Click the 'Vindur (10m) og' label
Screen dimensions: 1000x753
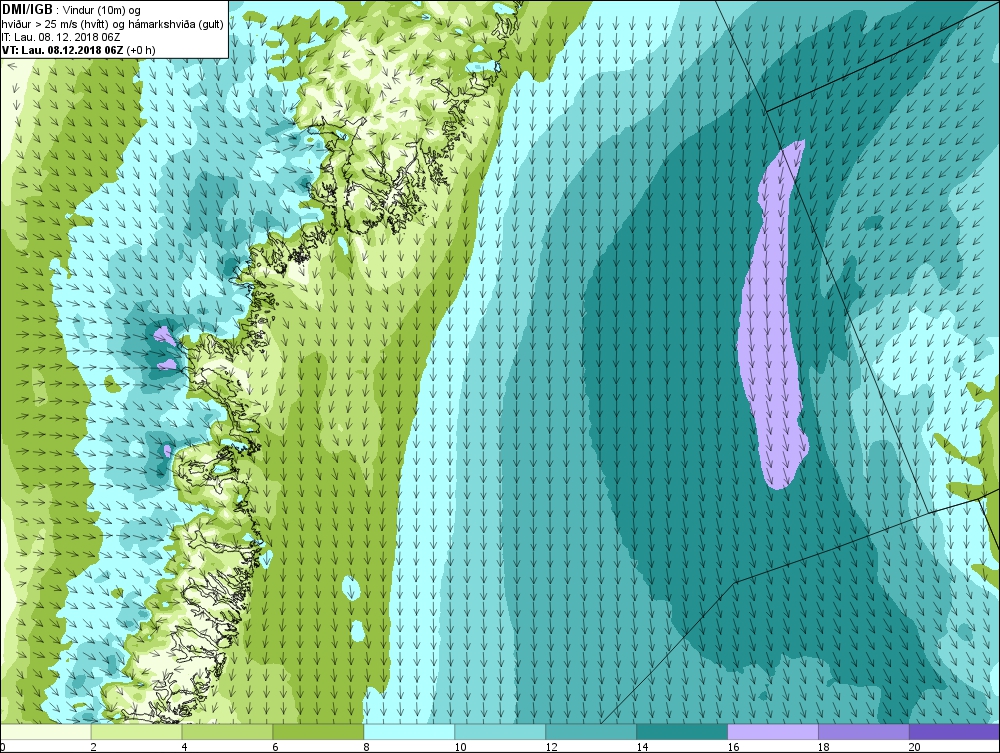tap(102, 10)
